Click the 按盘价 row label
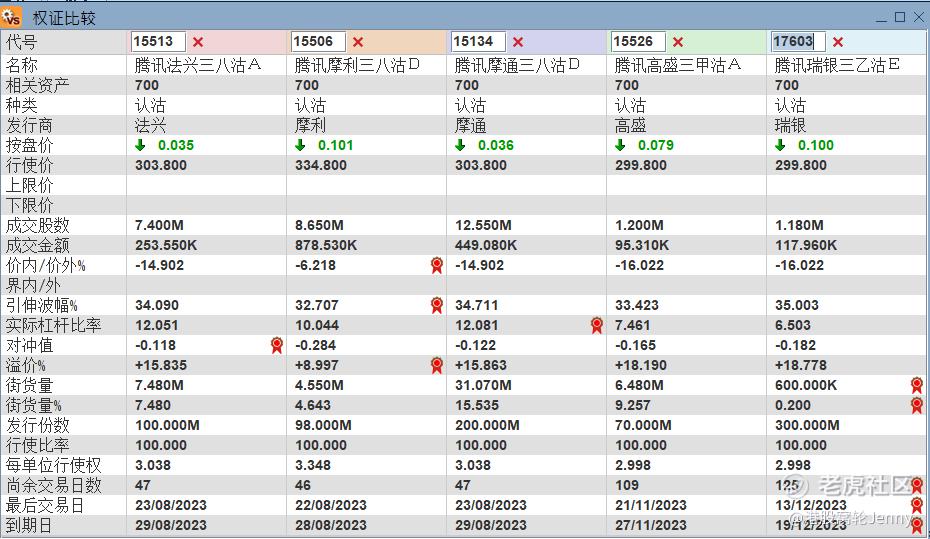The height and width of the screenshot is (539, 930). point(29,145)
